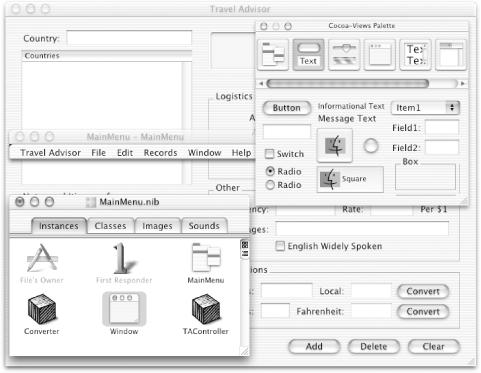Image resolution: width=481 pixels, height=373 pixels.
Task: Open the Edit menu
Action: click(x=125, y=153)
